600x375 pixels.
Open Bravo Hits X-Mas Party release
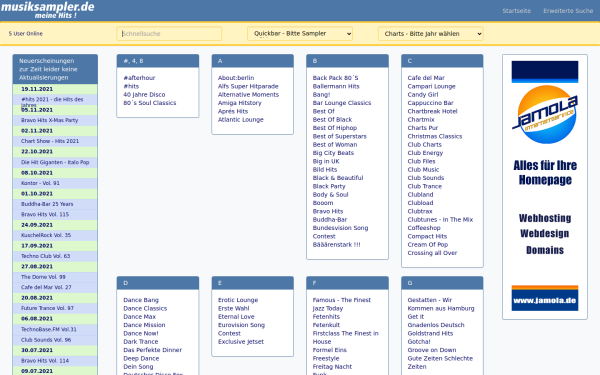[49, 120]
